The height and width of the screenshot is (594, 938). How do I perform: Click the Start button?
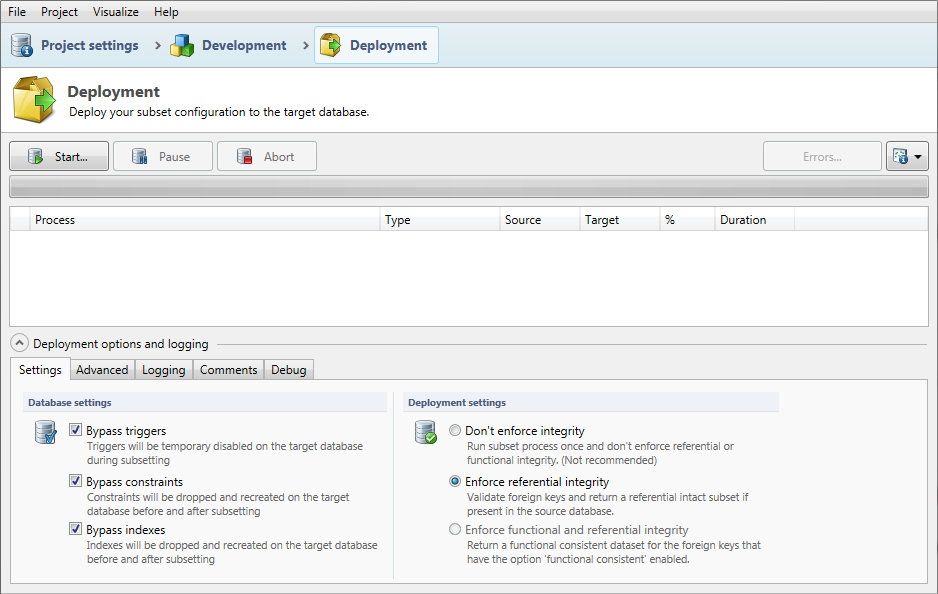pos(59,156)
